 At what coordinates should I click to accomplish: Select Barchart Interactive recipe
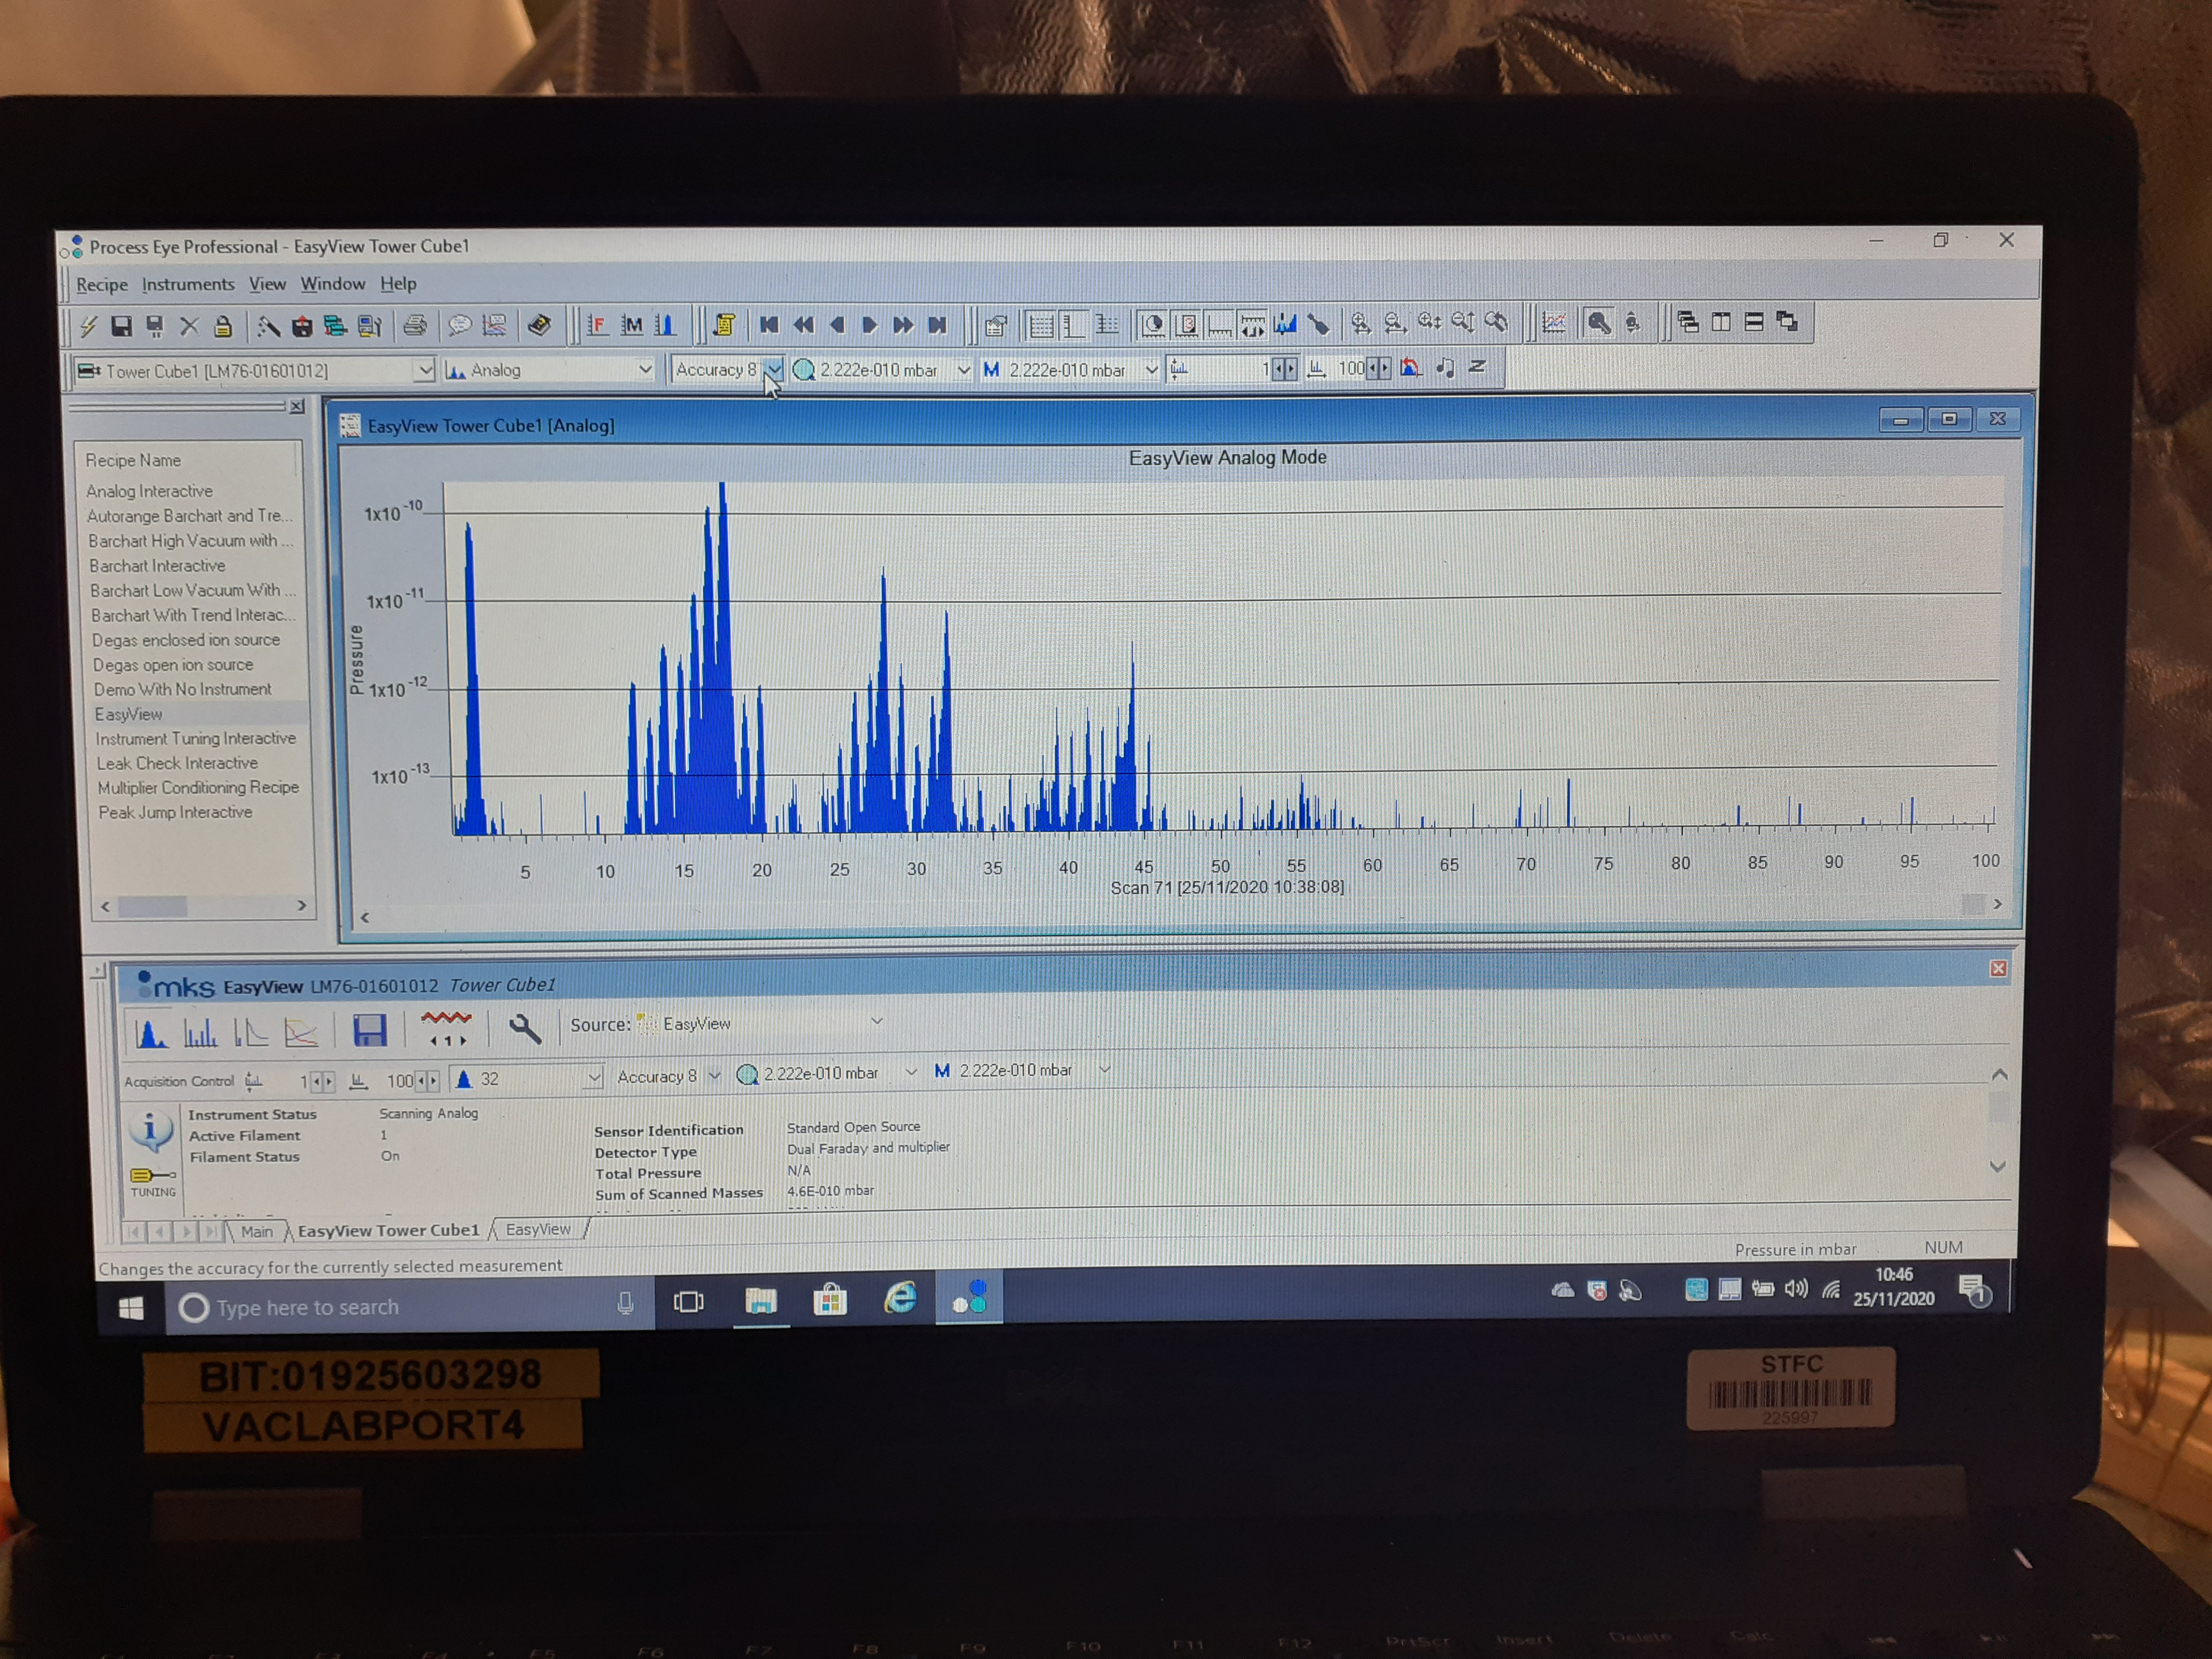click(x=157, y=566)
